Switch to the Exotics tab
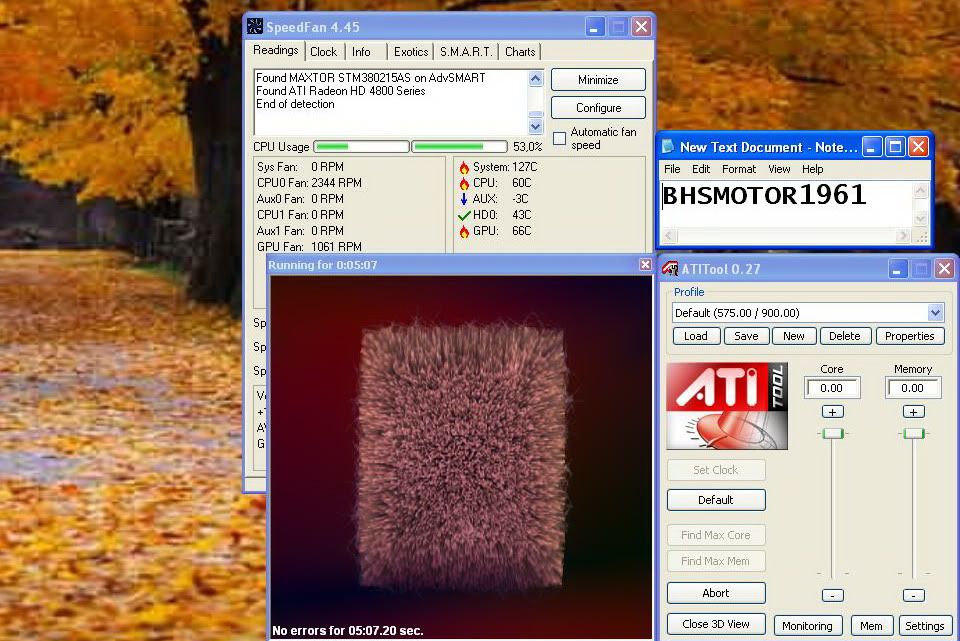 coord(411,52)
